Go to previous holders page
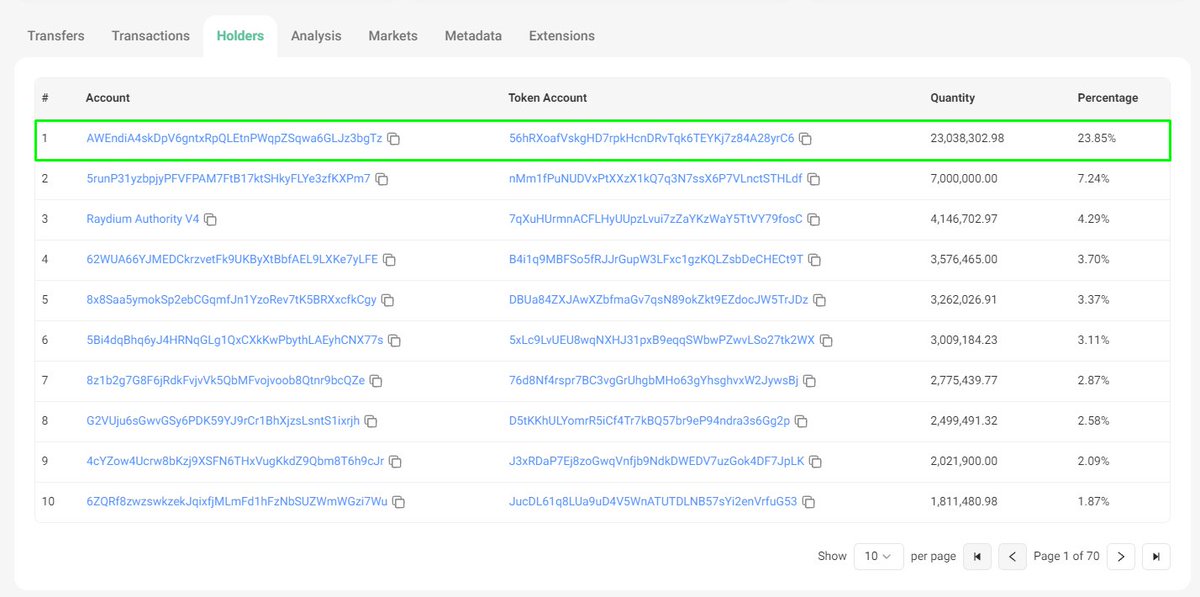This screenshot has width=1200, height=597. (x=1013, y=556)
